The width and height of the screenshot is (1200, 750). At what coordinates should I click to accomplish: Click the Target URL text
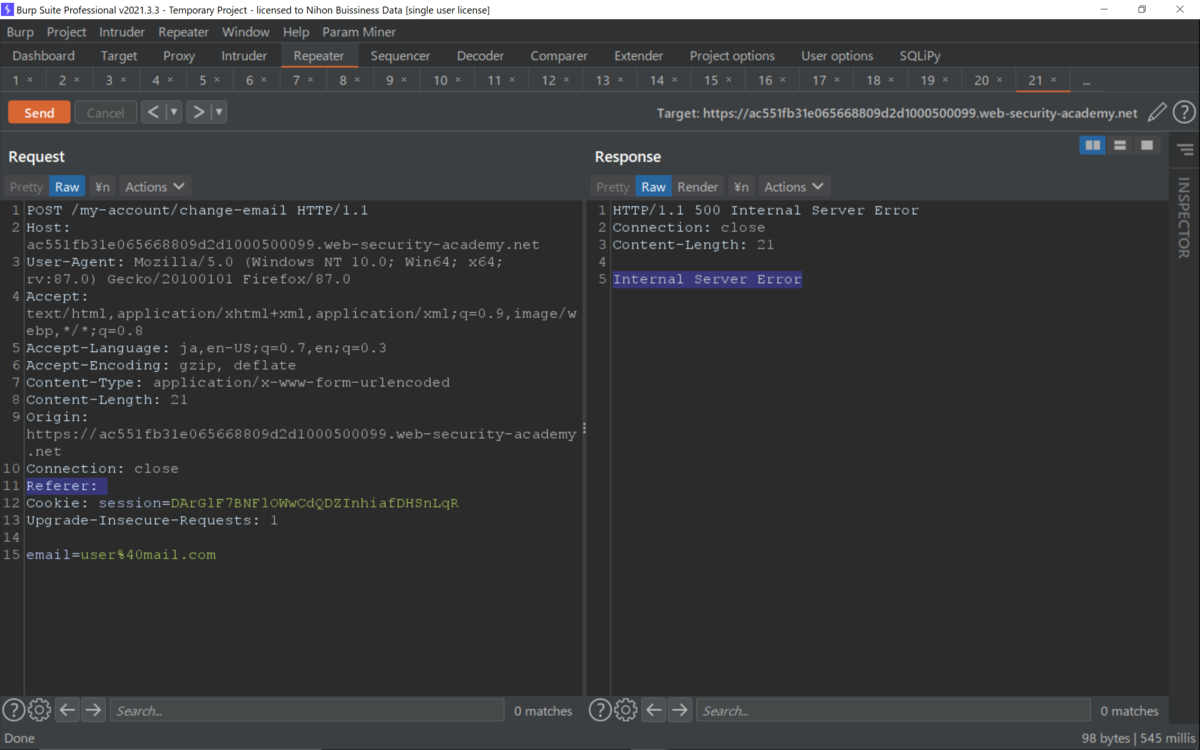coord(897,113)
